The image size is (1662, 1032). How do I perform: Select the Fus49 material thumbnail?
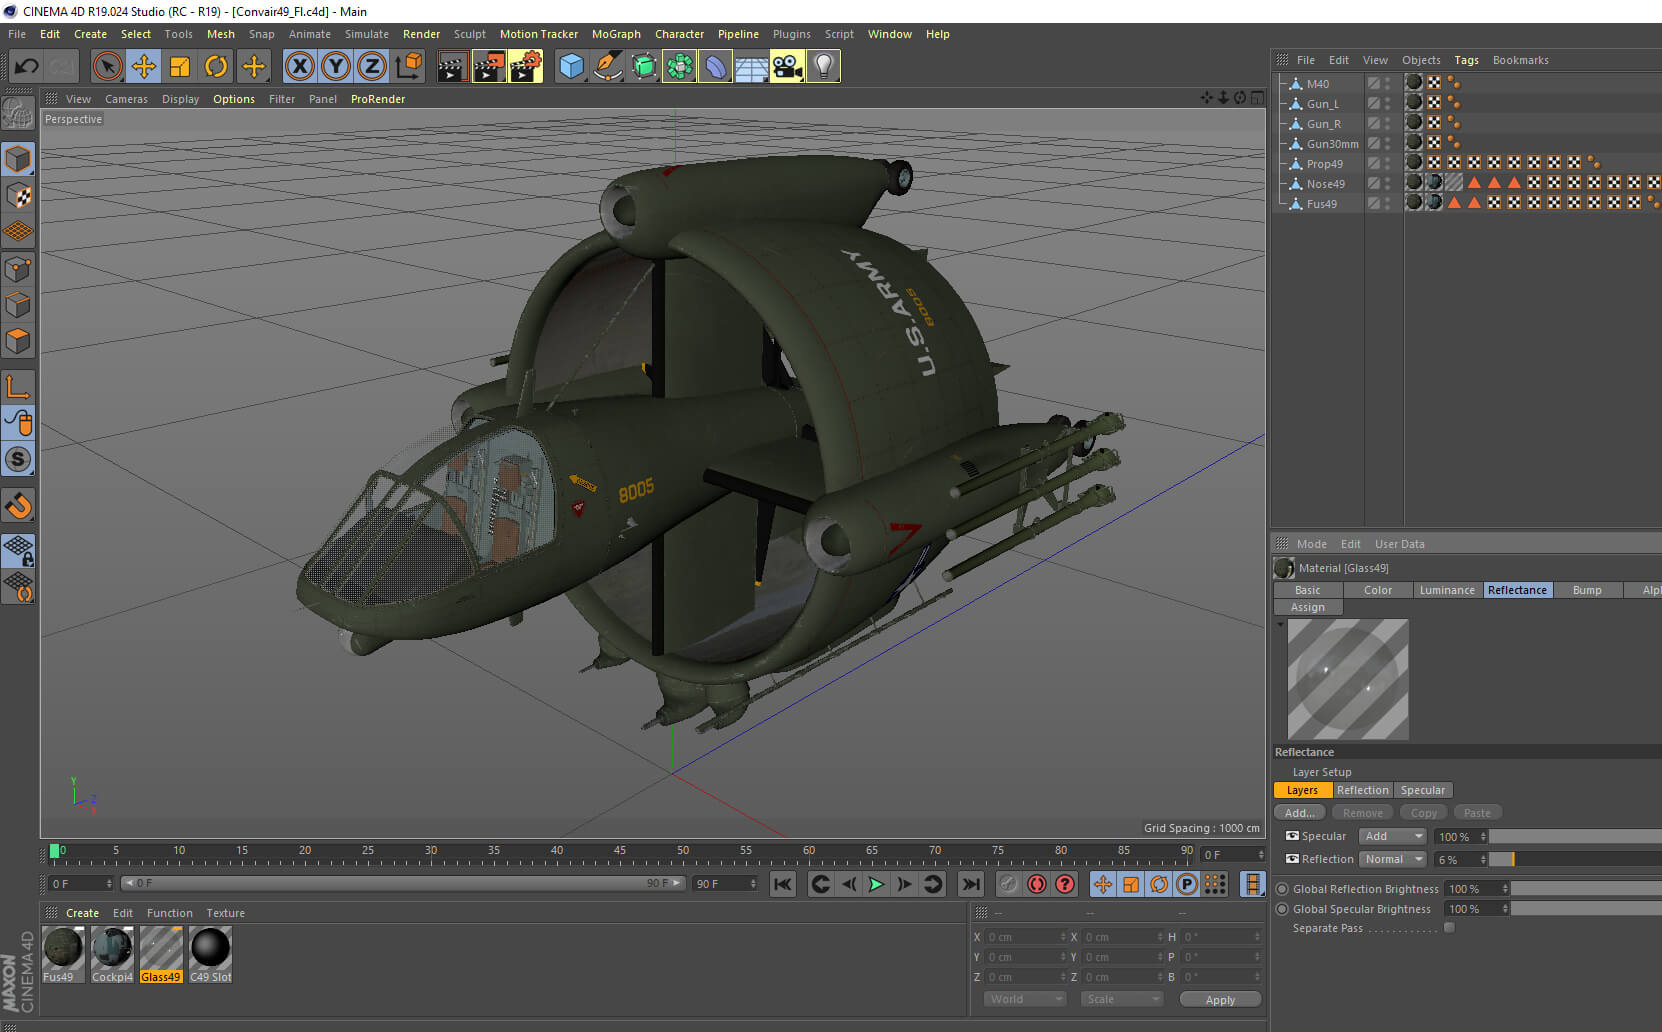coord(62,948)
